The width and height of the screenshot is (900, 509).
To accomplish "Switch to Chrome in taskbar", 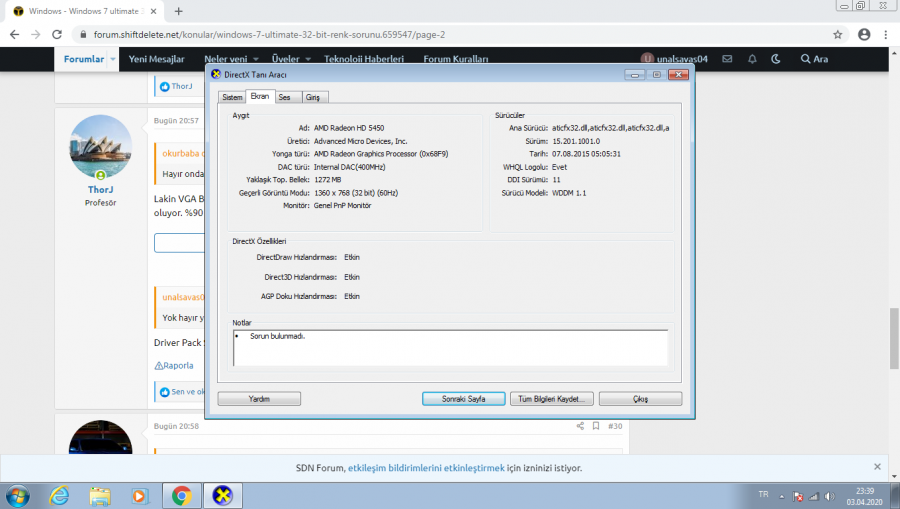I will click(x=182, y=495).
